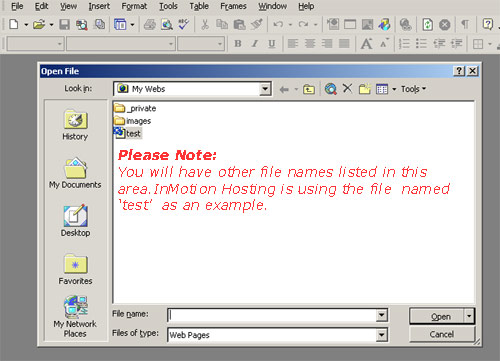Go to Favorites in places bar
The width and height of the screenshot is (500, 361).
click(75, 269)
